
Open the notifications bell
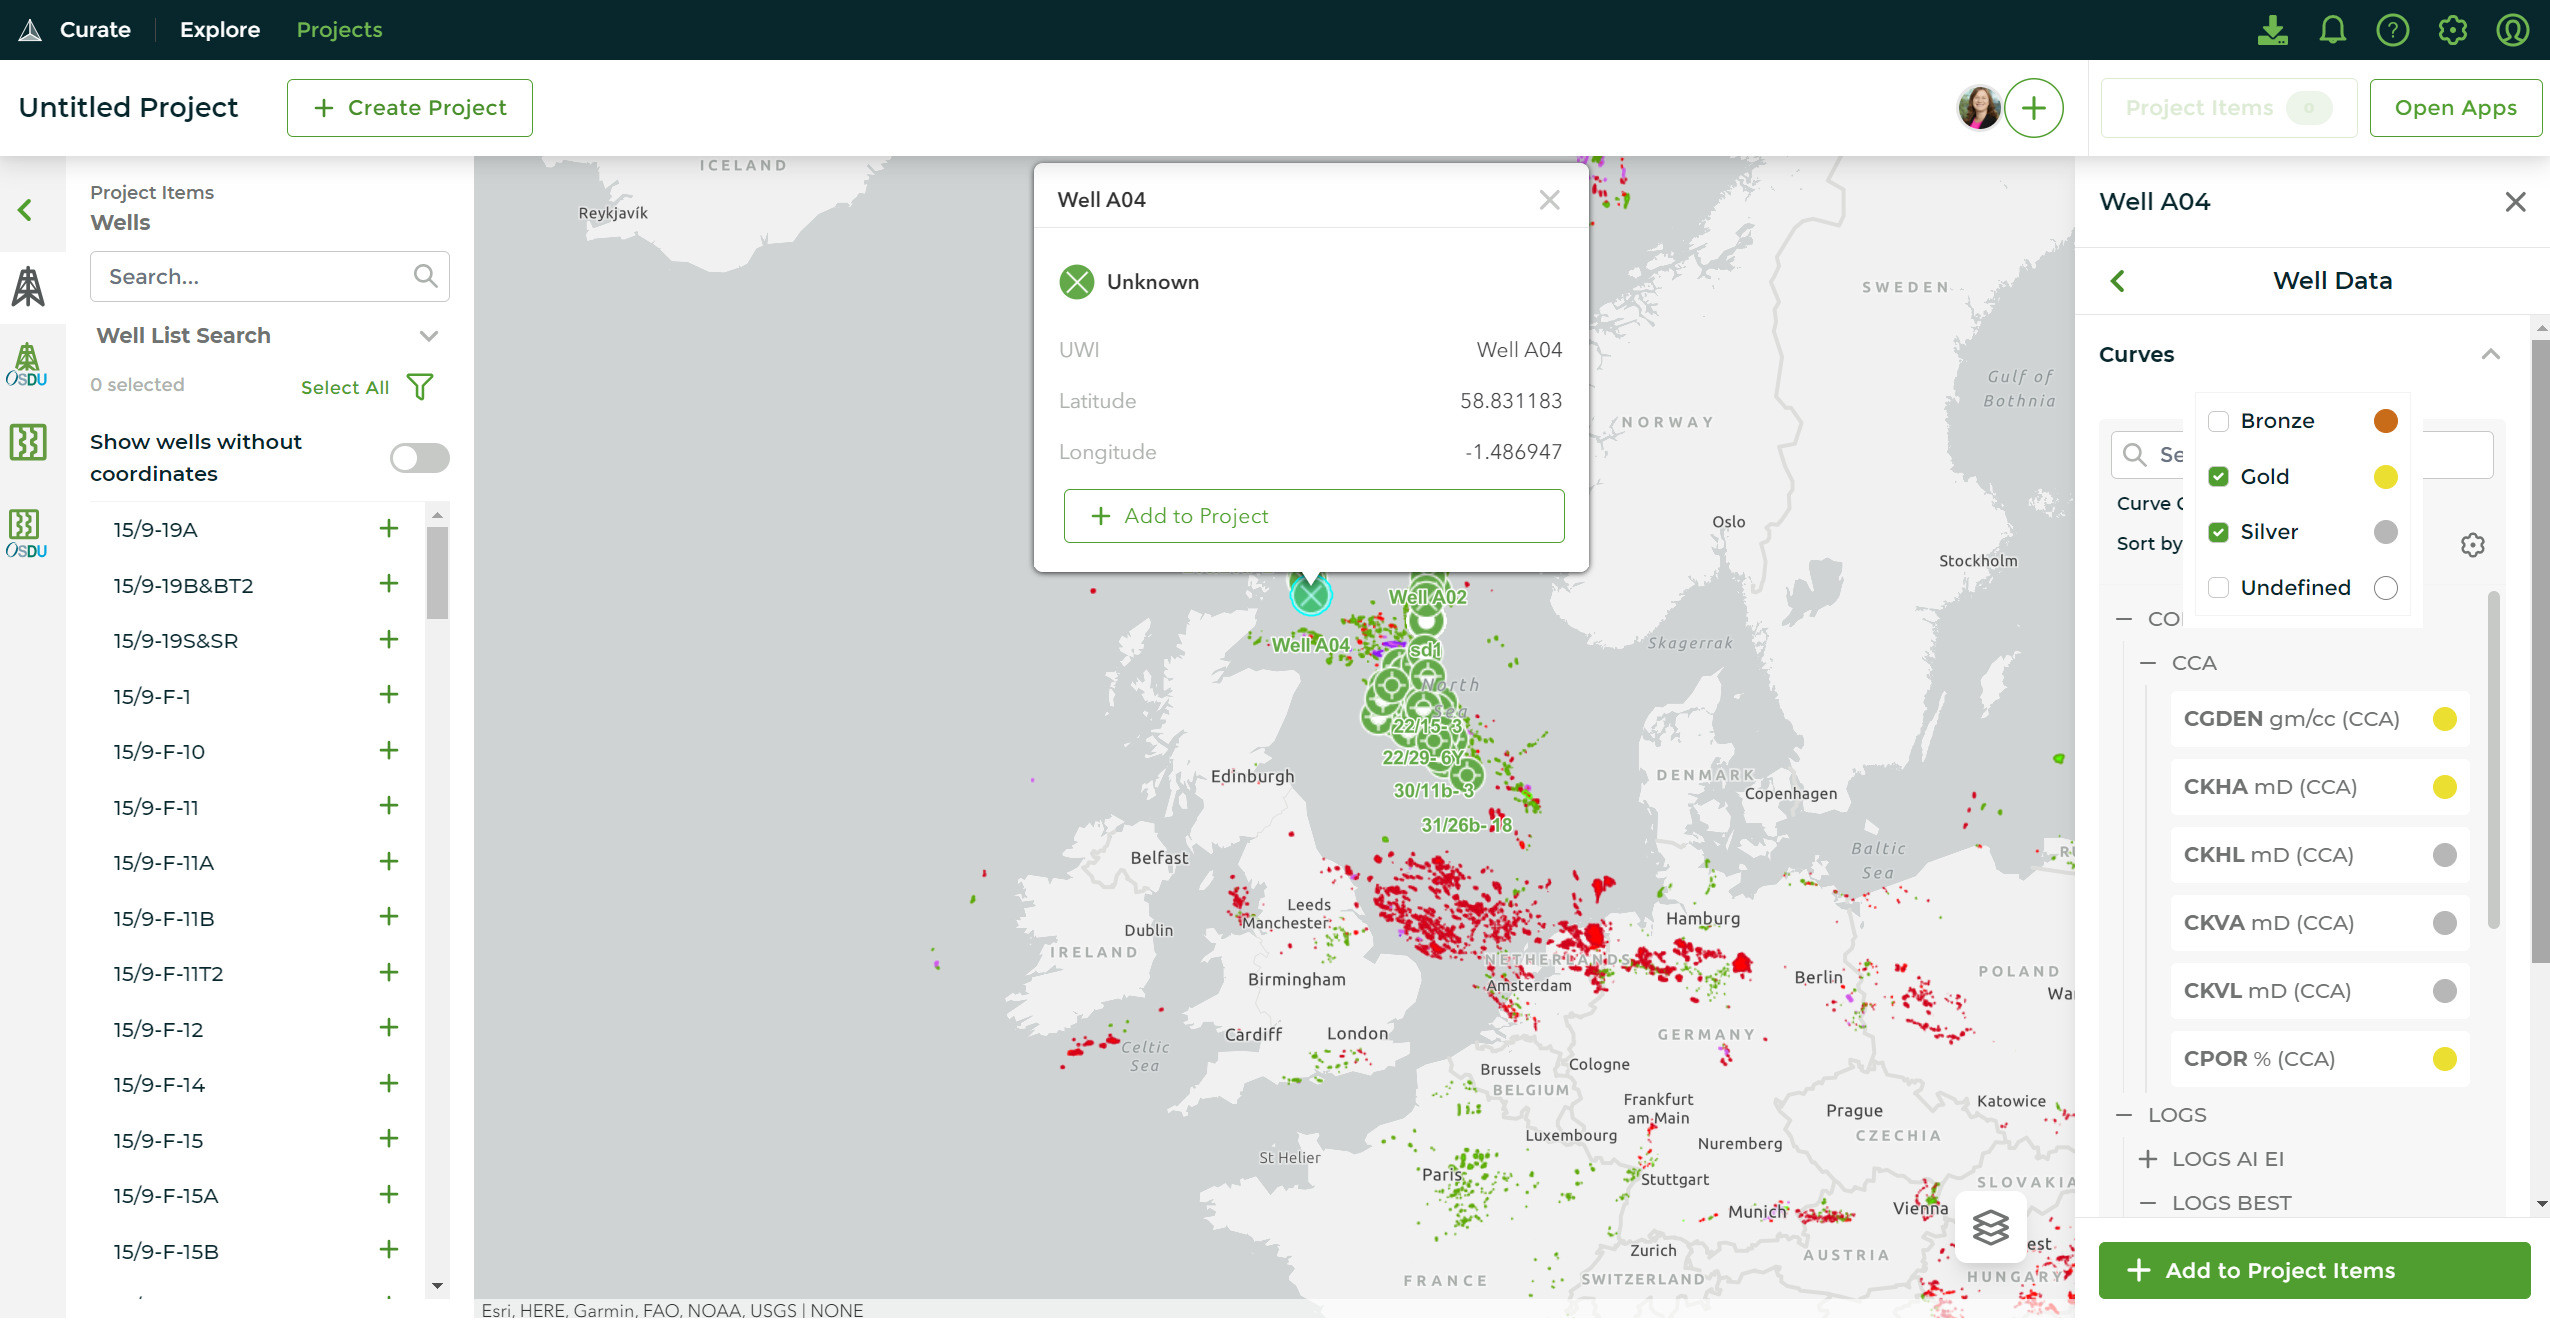coord(2332,30)
